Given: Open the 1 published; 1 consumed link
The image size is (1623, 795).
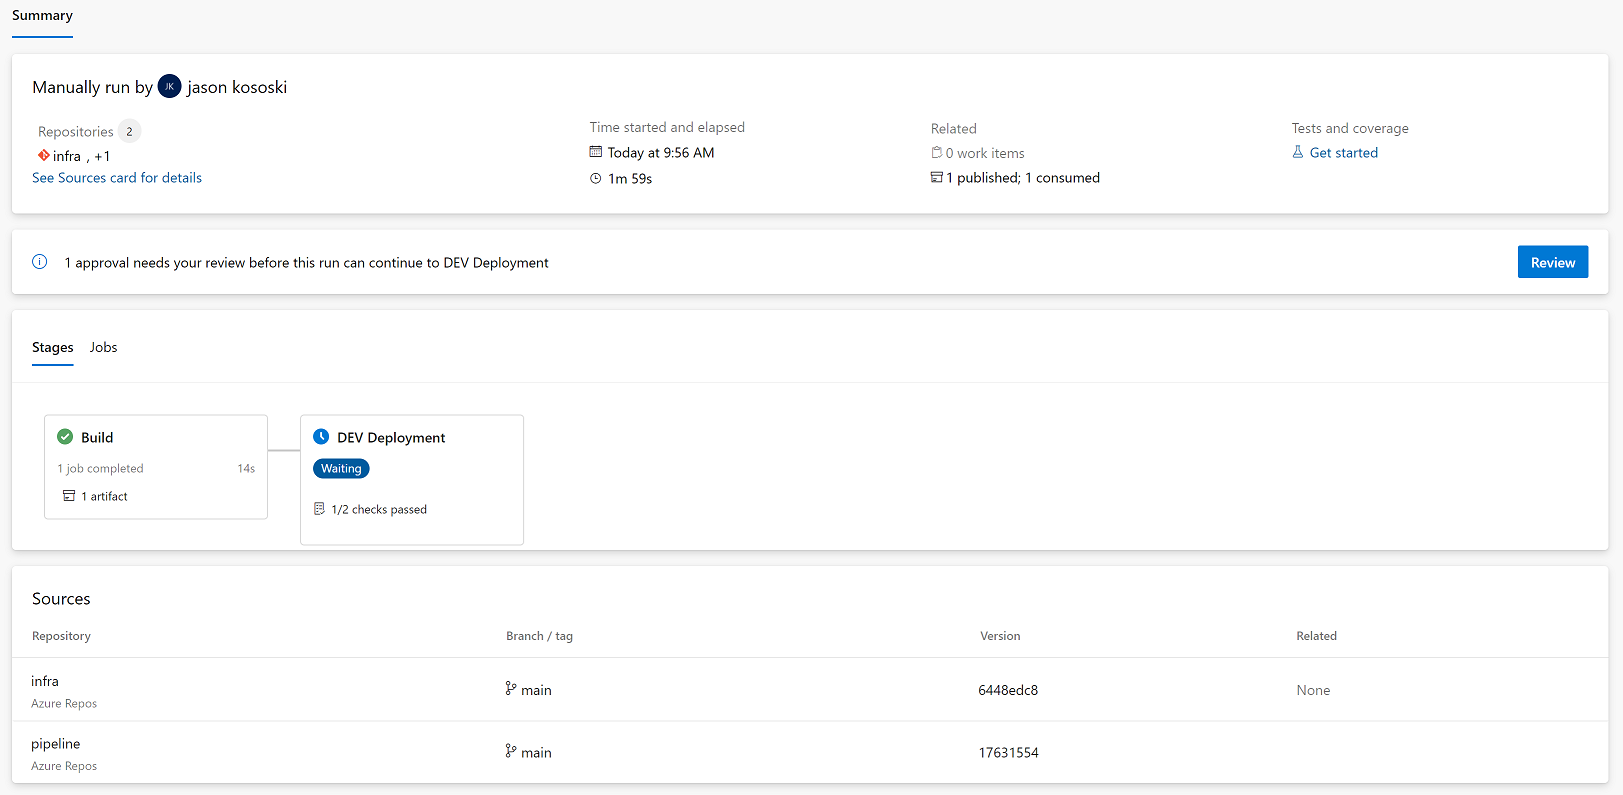Looking at the screenshot, I should (1023, 178).
